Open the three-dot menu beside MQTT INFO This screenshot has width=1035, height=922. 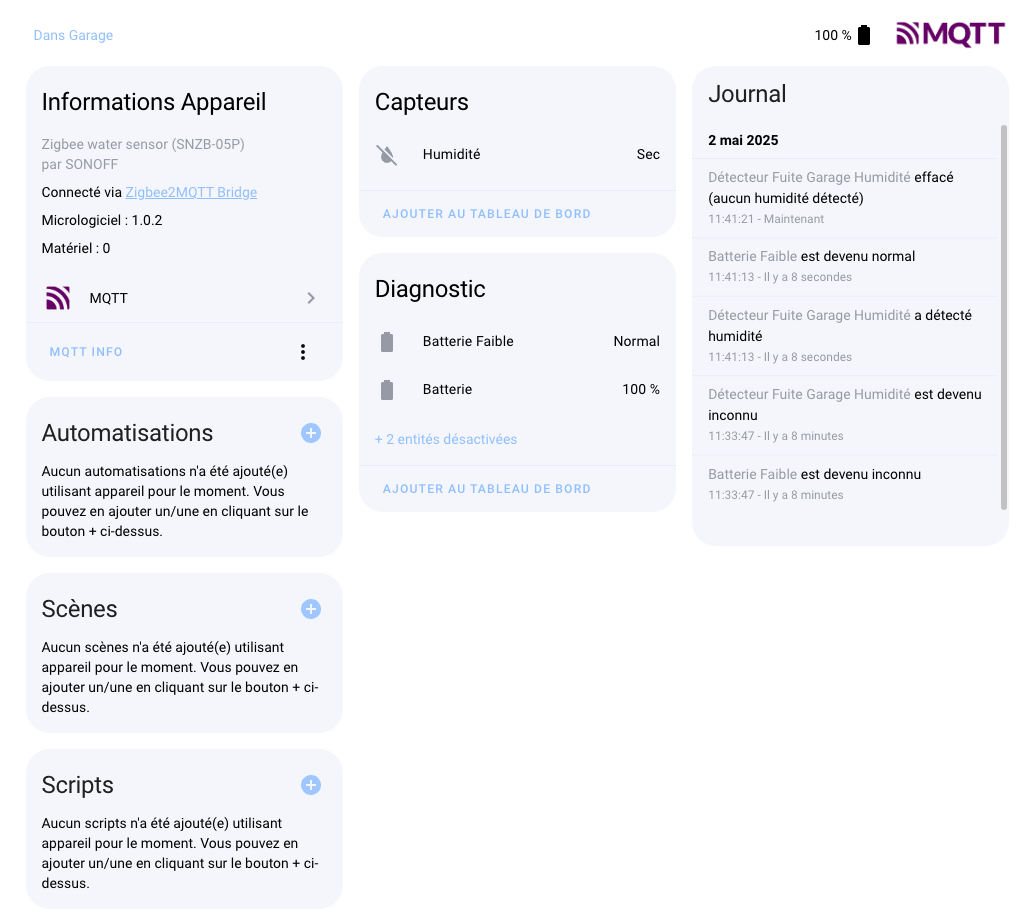click(303, 352)
